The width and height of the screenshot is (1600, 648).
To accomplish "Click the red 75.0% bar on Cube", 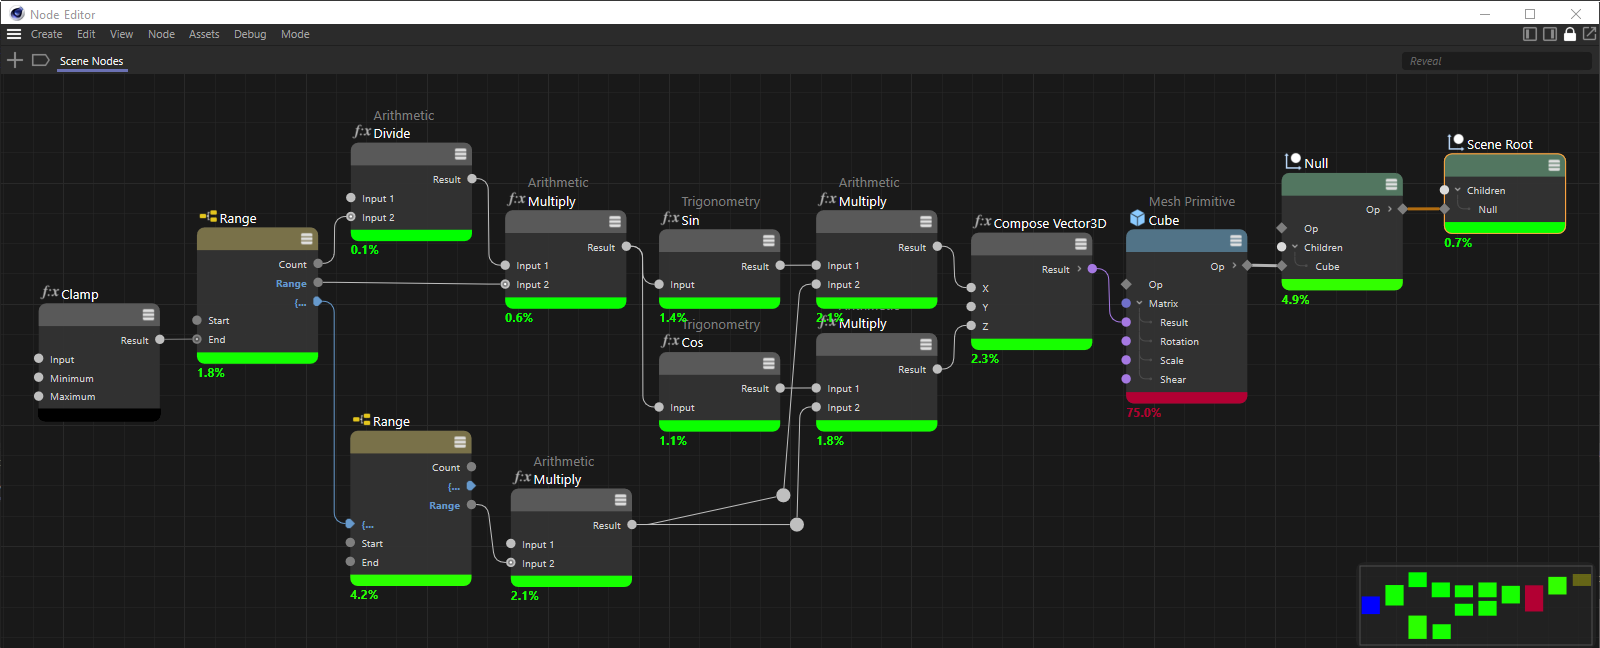I will point(1186,398).
